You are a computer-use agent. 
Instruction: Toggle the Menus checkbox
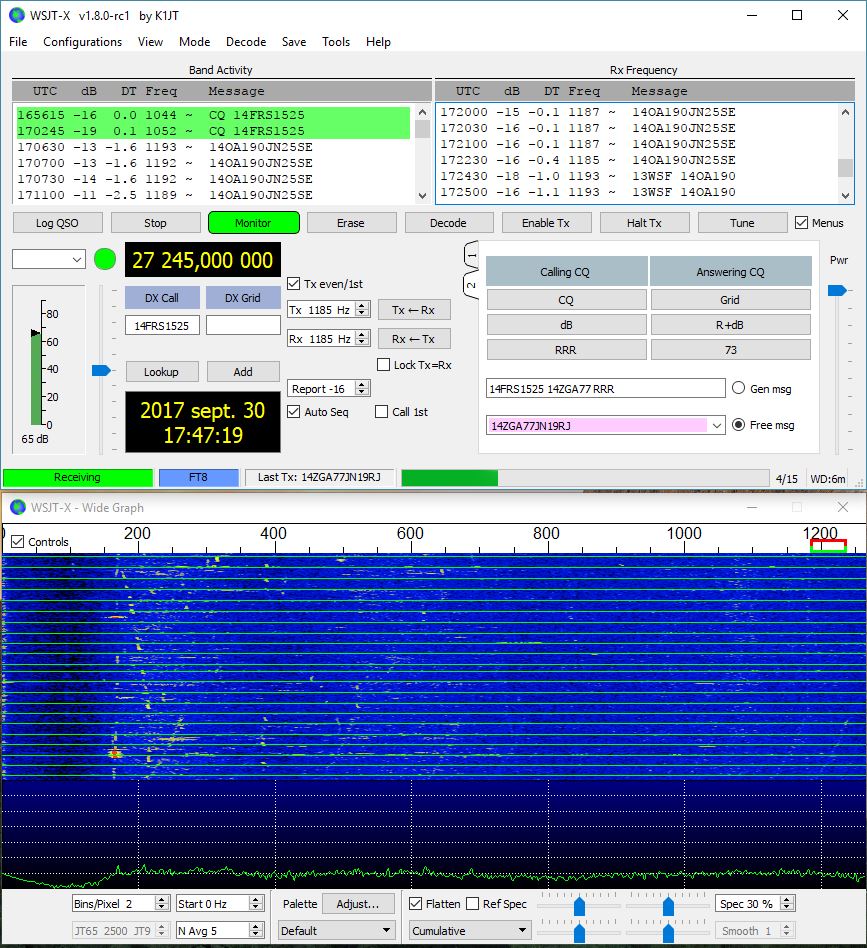[802, 222]
